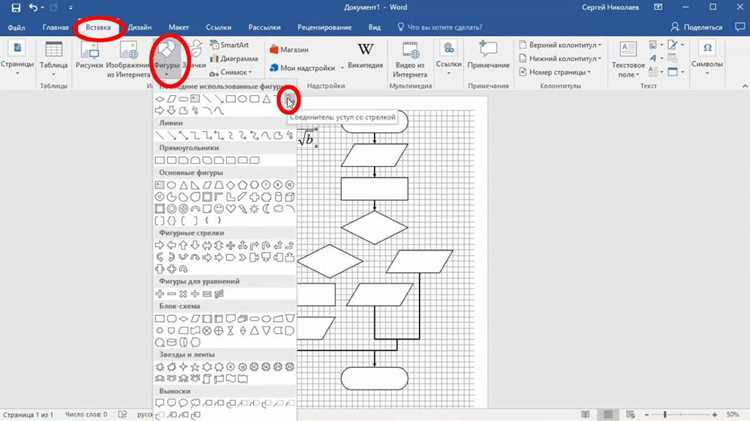Add a Примечание comment
Viewport: 750px width, 421px height.
[x=488, y=56]
